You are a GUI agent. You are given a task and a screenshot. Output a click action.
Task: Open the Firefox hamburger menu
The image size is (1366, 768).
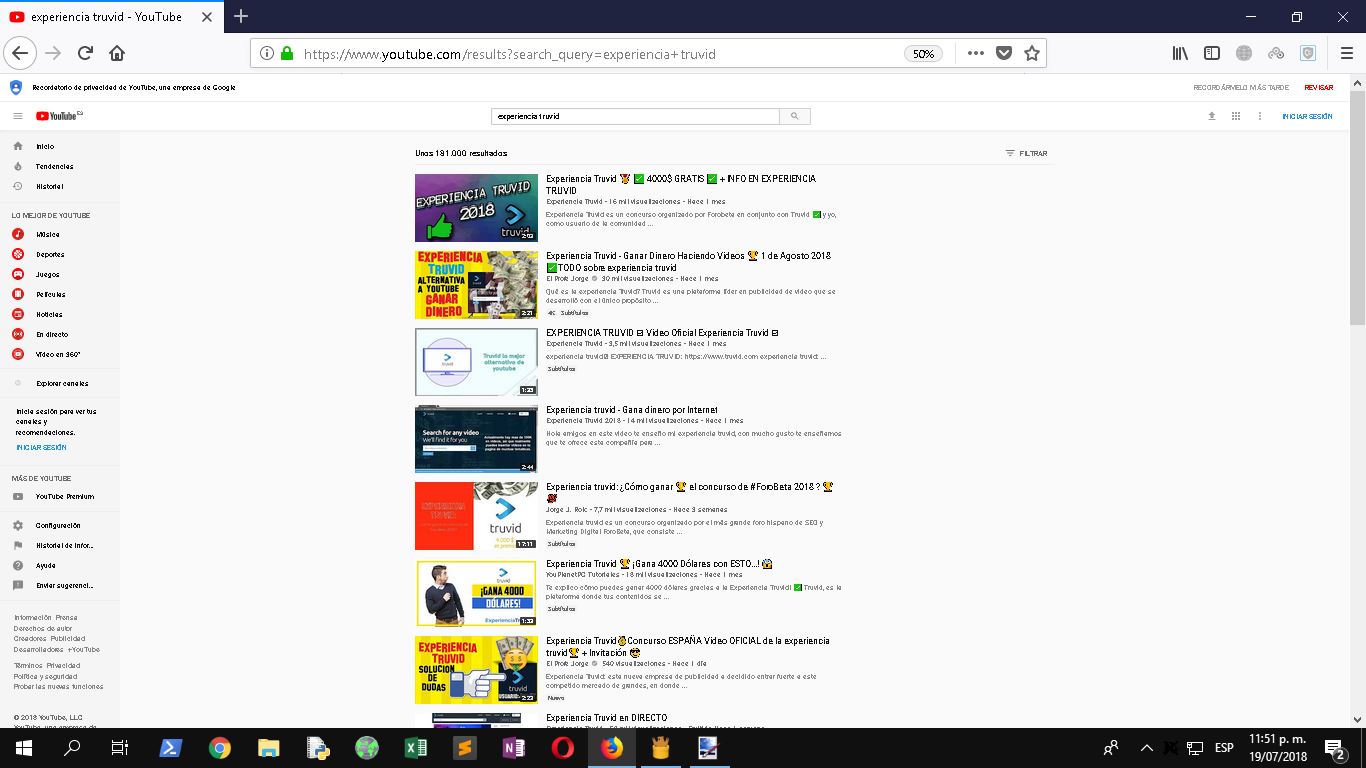click(1346, 54)
